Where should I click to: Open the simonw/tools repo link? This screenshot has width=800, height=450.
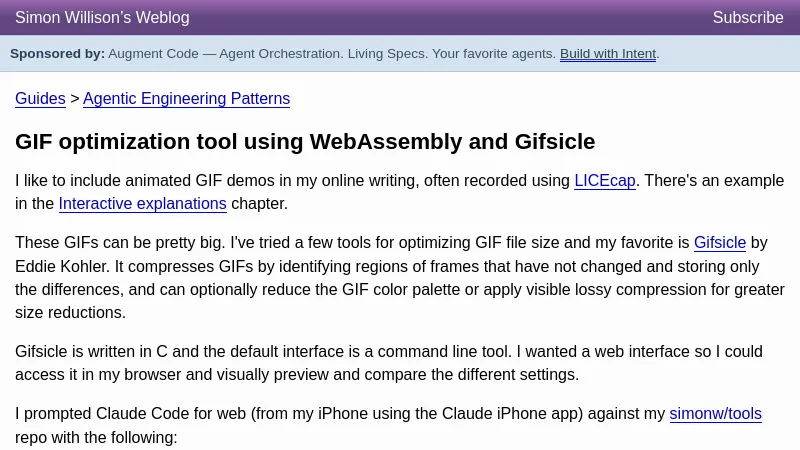click(x=715, y=414)
